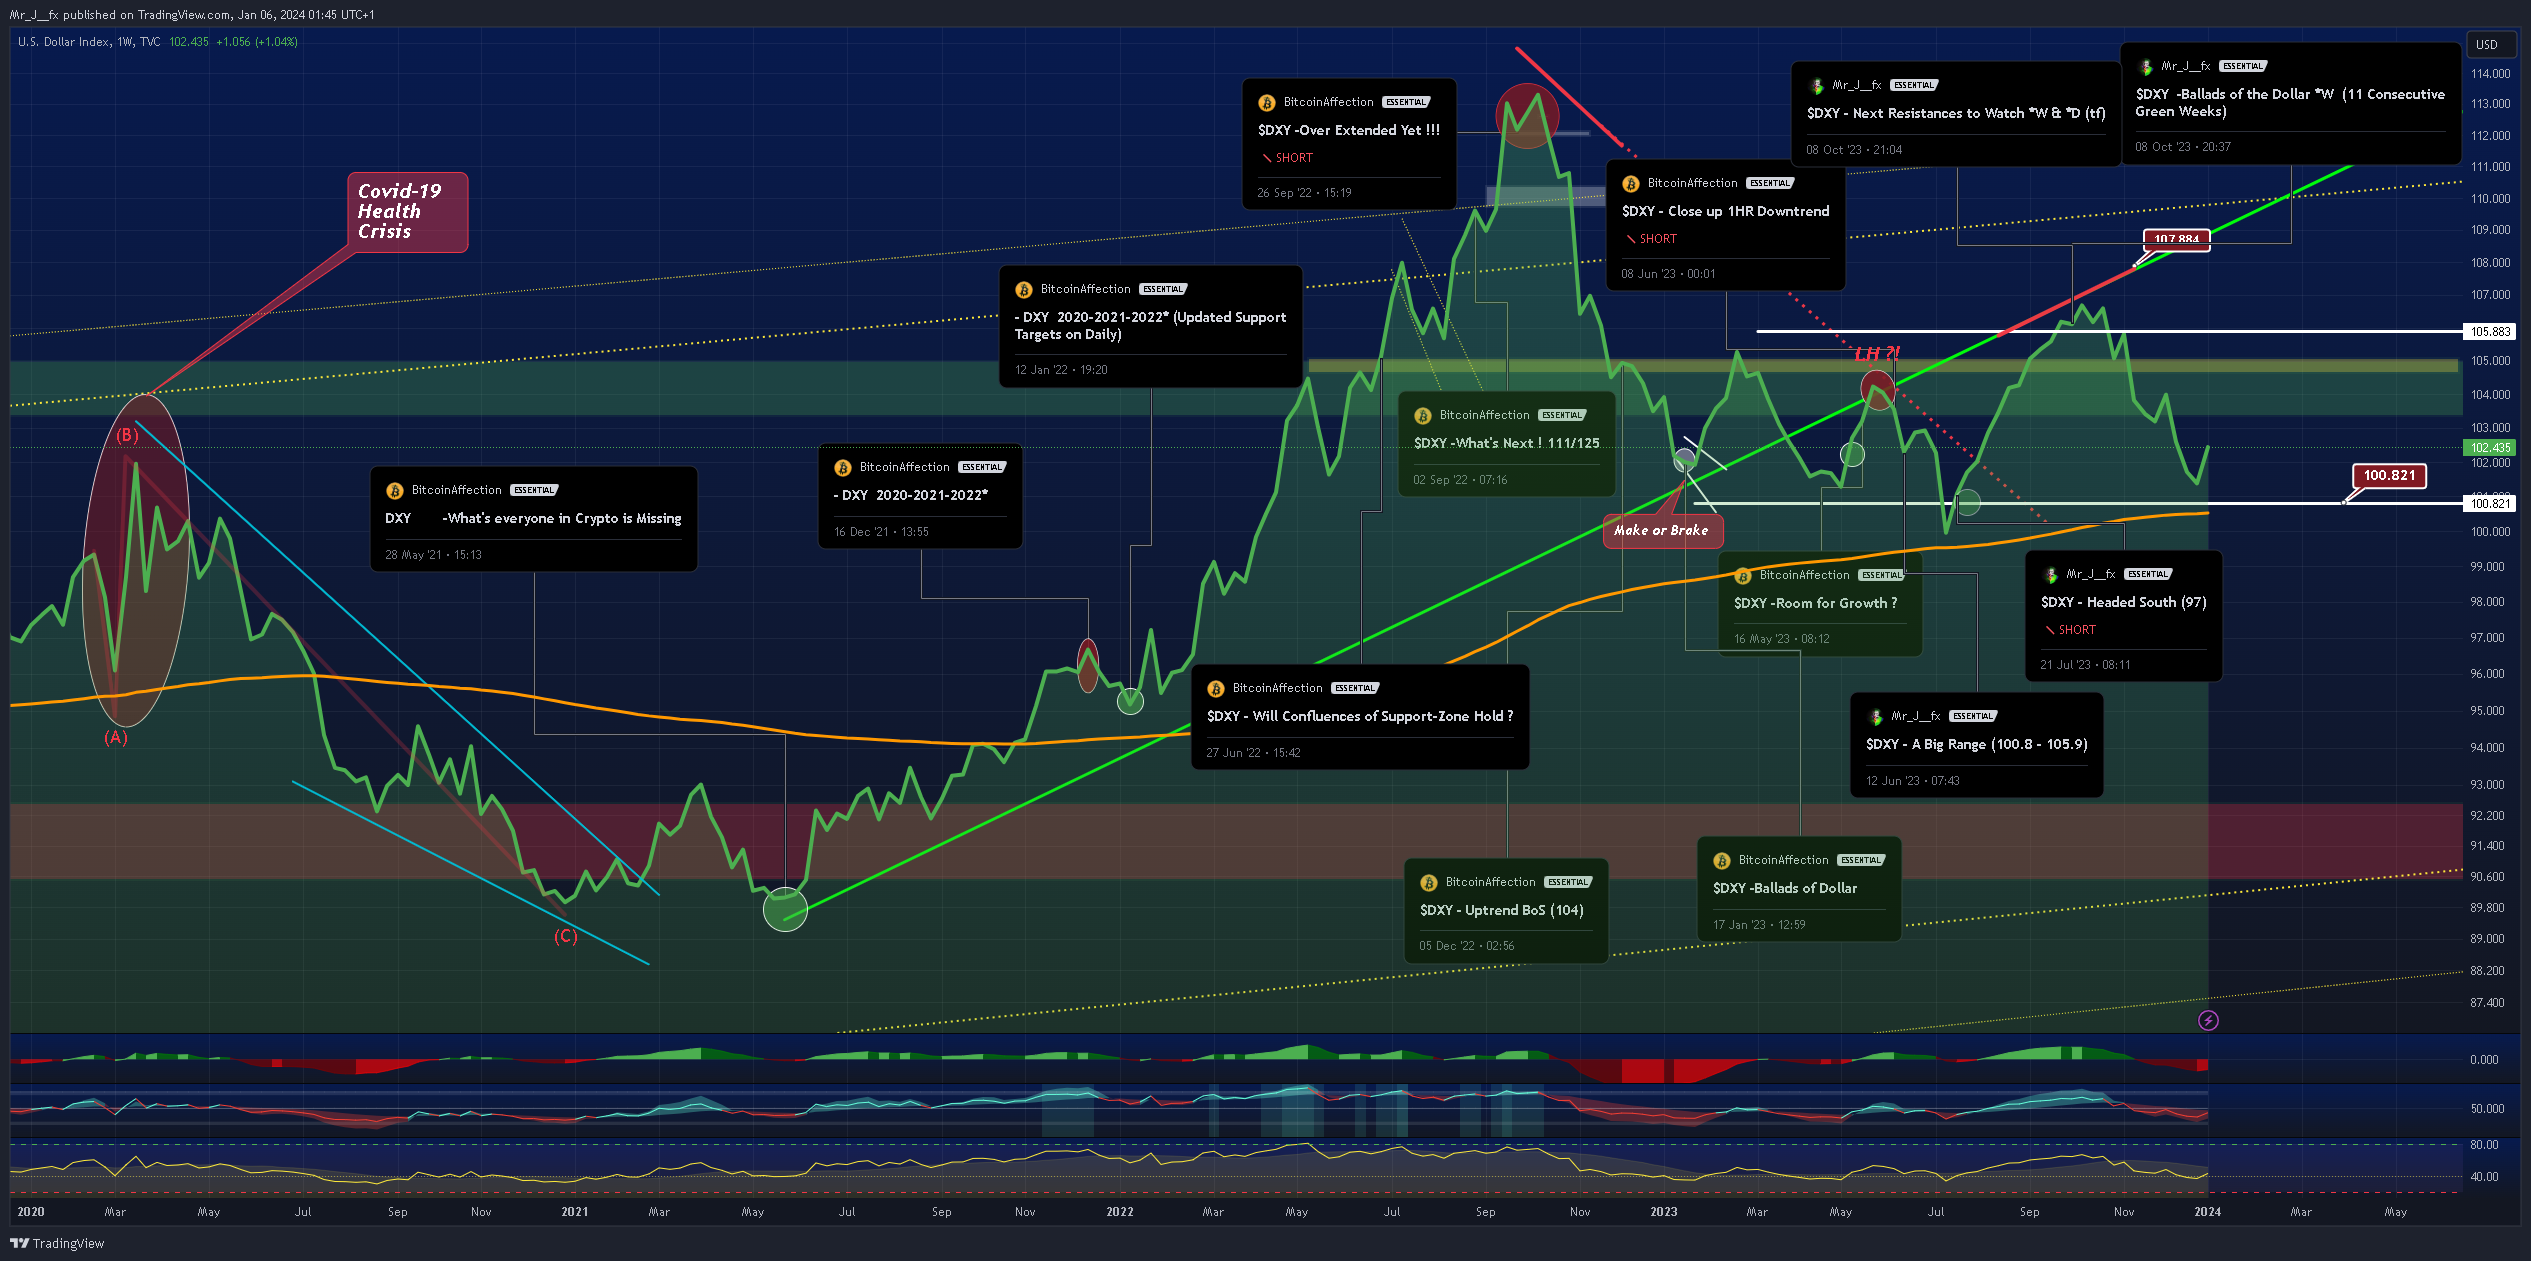Click the Mr_J__fx avatar on 'A Big Range' card
The width and height of the screenshot is (2531, 1261).
click(x=1875, y=717)
